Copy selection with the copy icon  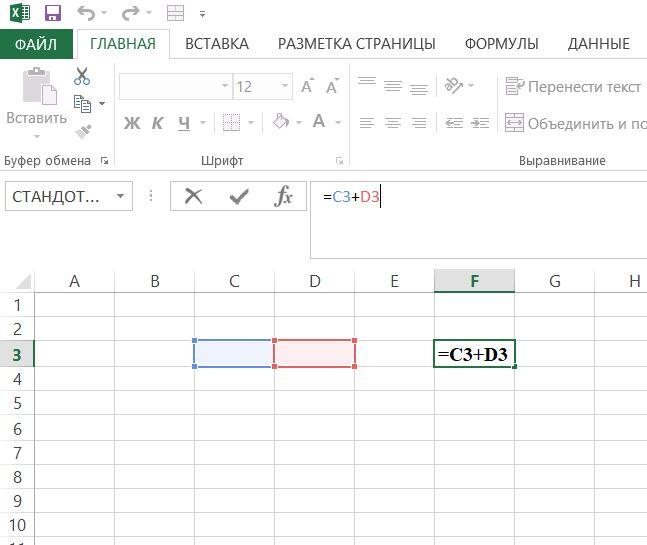82,104
